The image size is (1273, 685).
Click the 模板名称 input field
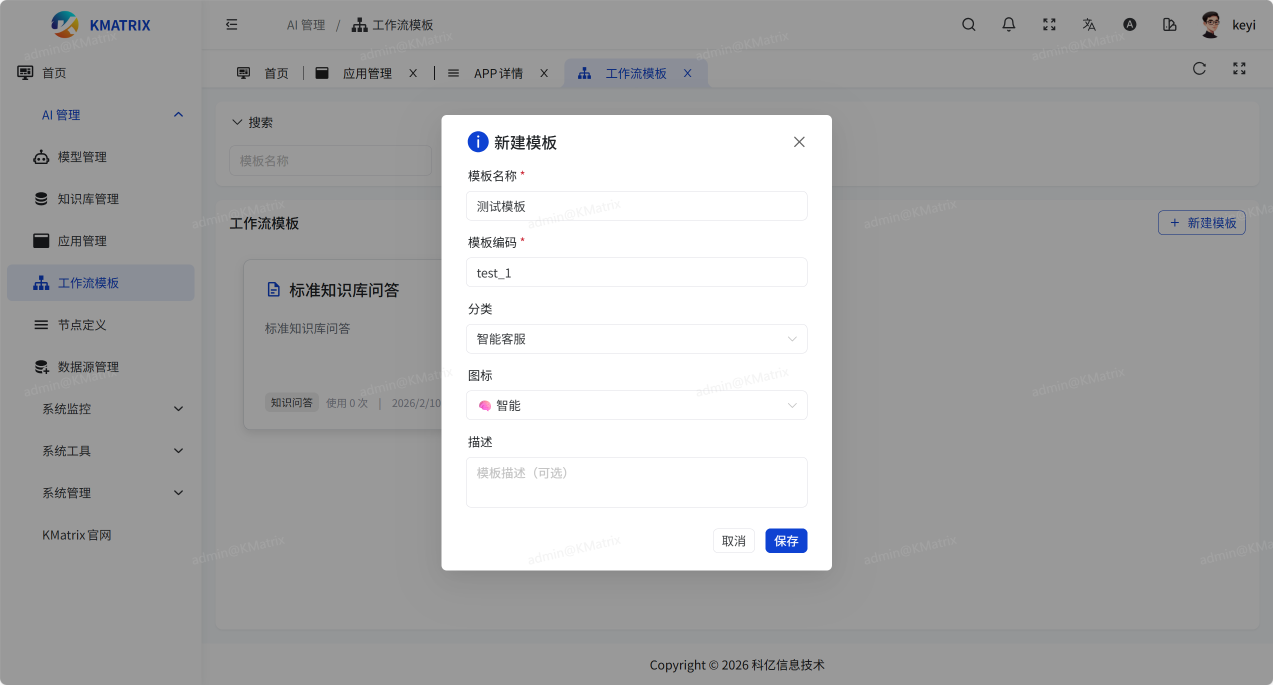coord(636,206)
